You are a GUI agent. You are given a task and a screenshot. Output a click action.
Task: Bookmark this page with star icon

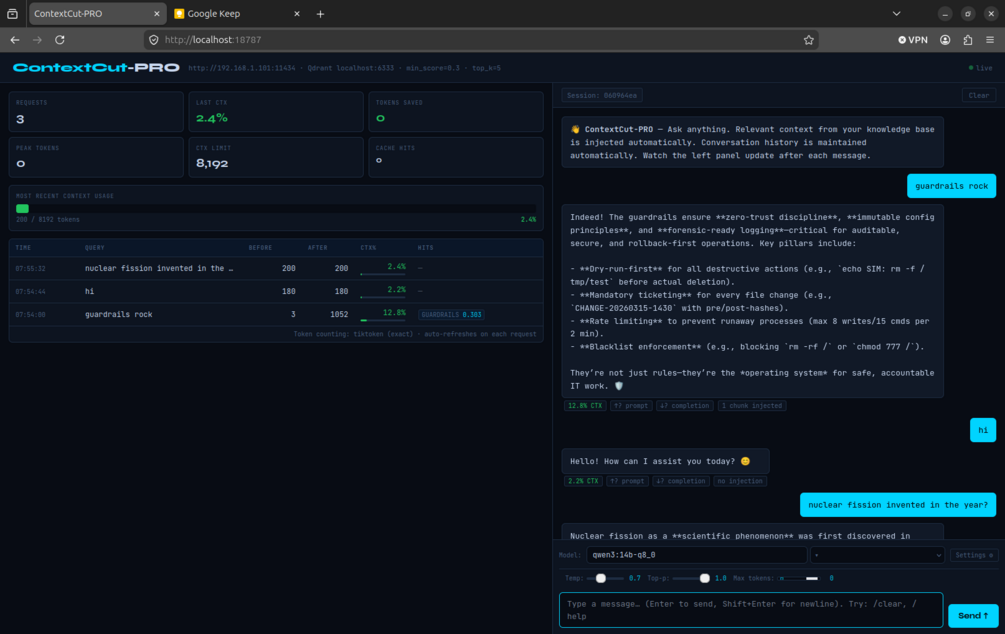(809, 40)
